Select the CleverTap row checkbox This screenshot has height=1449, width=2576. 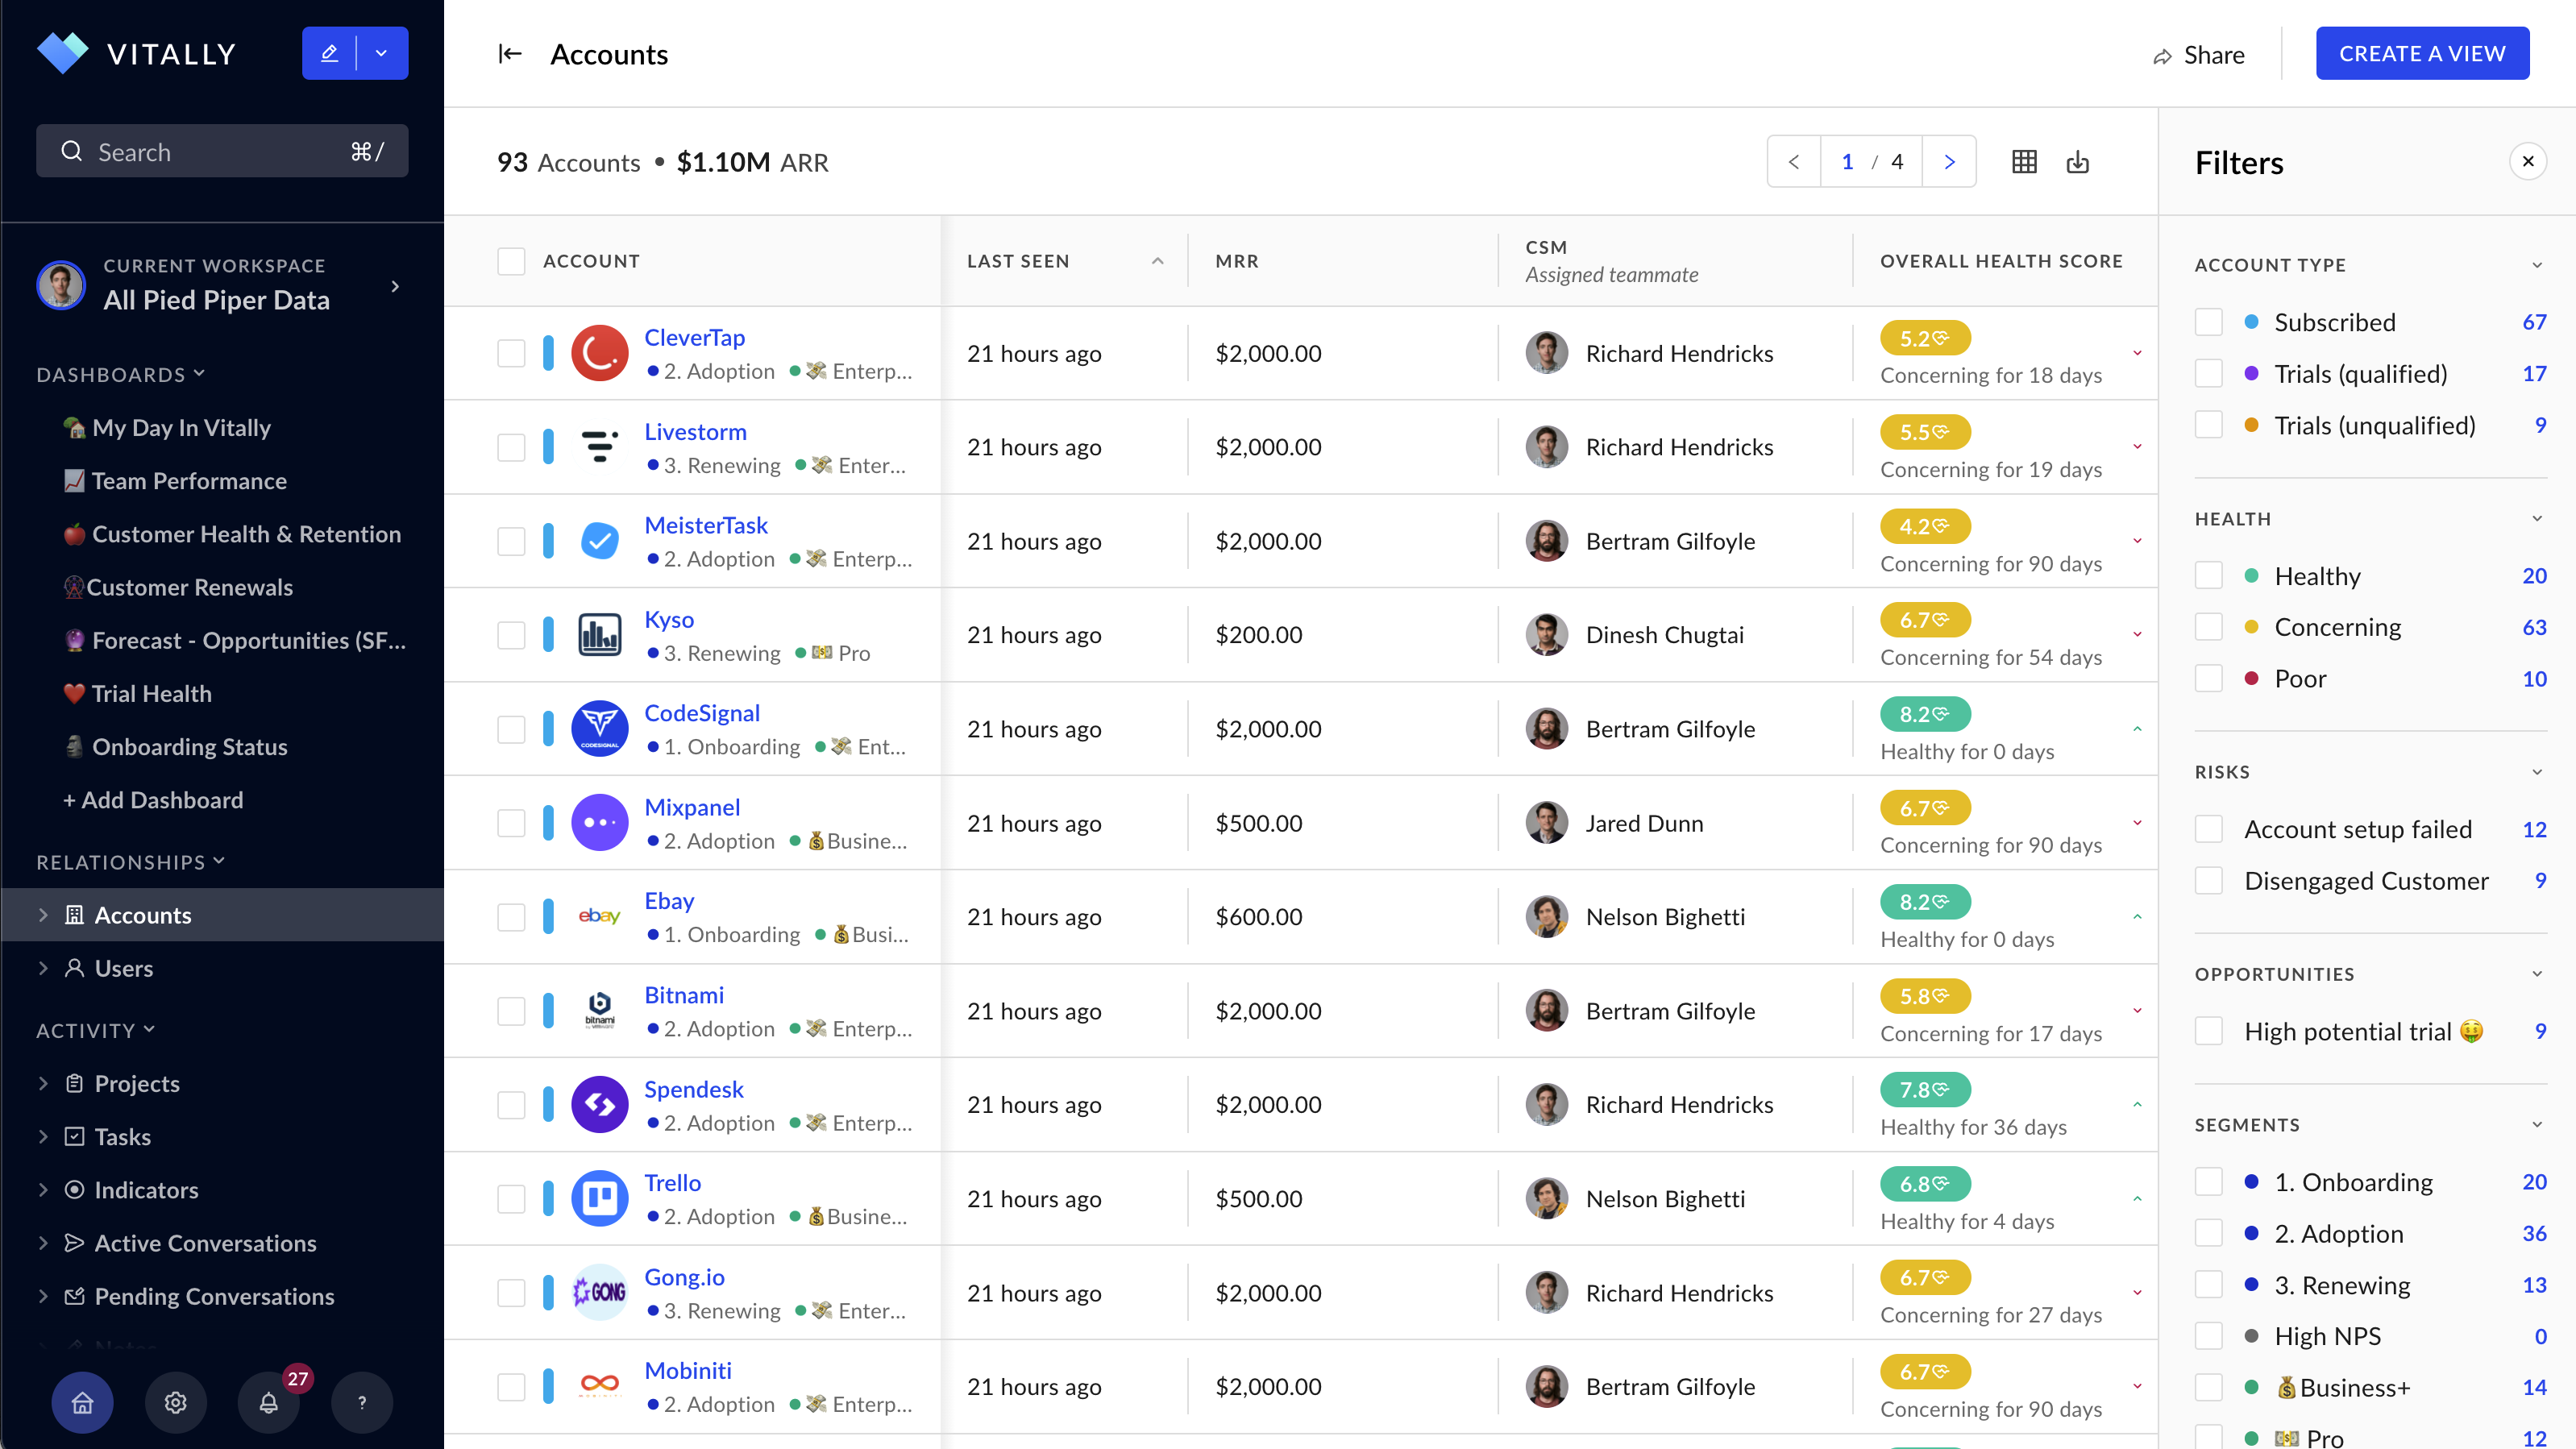pos(511,353)
